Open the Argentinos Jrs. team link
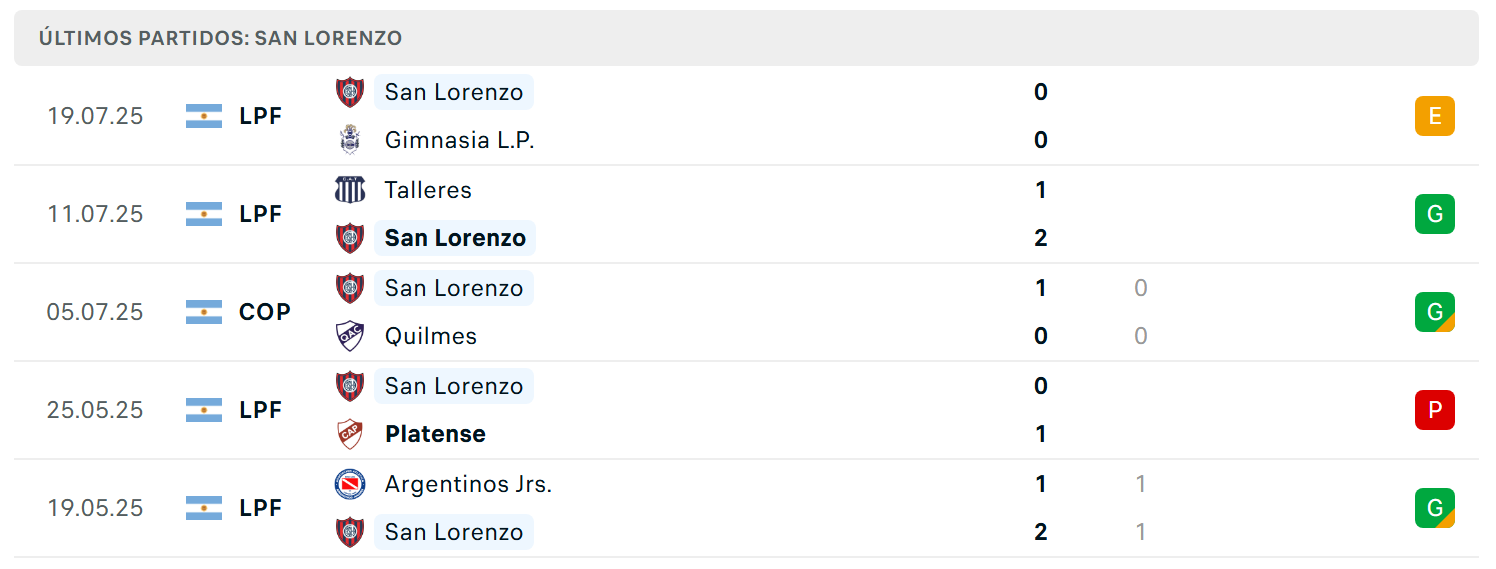Image resolution: width=1496 pixels, height=569 pixels. click(468, 484)
